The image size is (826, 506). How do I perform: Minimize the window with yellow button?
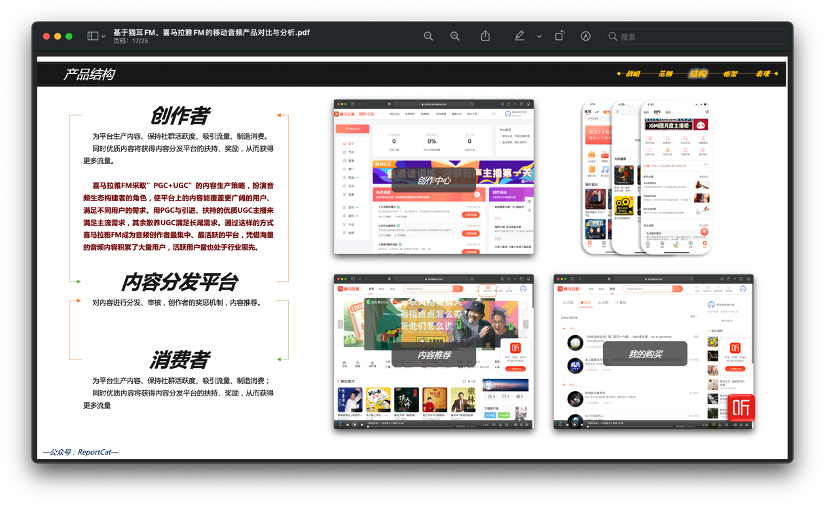[x=57, y=36]
